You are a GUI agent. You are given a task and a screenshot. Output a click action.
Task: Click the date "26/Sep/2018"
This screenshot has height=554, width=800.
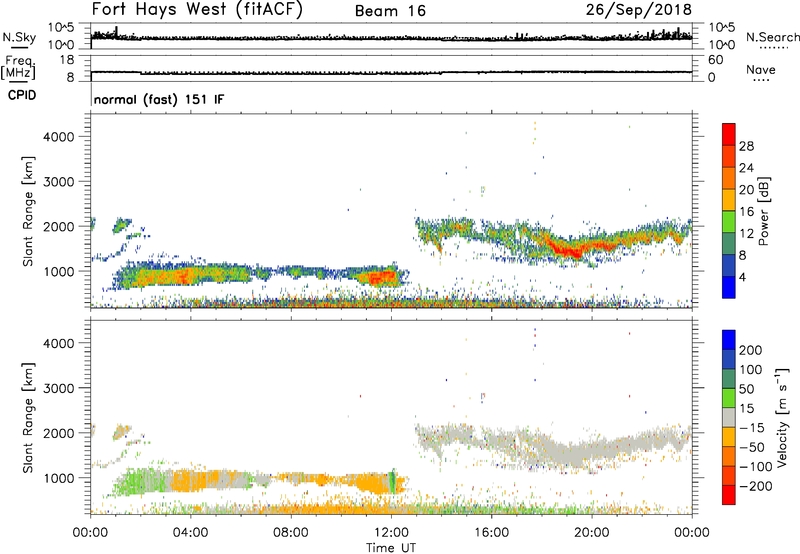[x=639, y=10]
